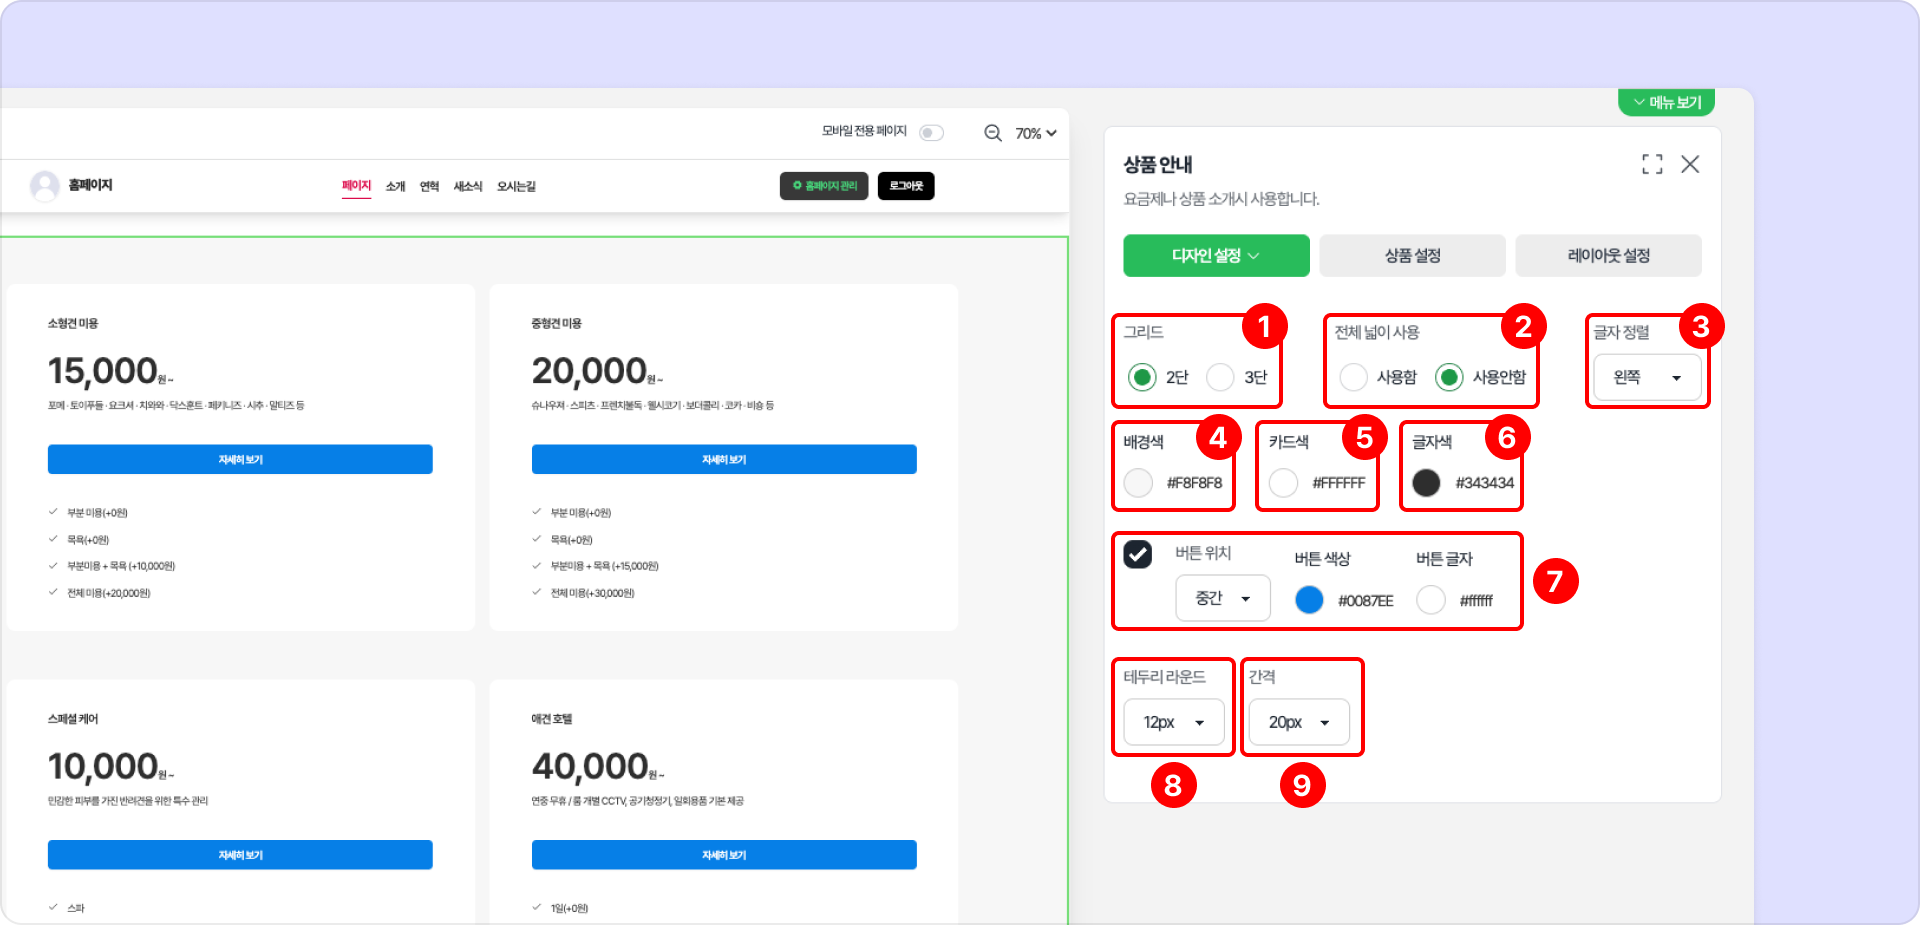Click the 15,000 price text
Viewport: 1920px width, 925px height.
click(x=103, y=371)
